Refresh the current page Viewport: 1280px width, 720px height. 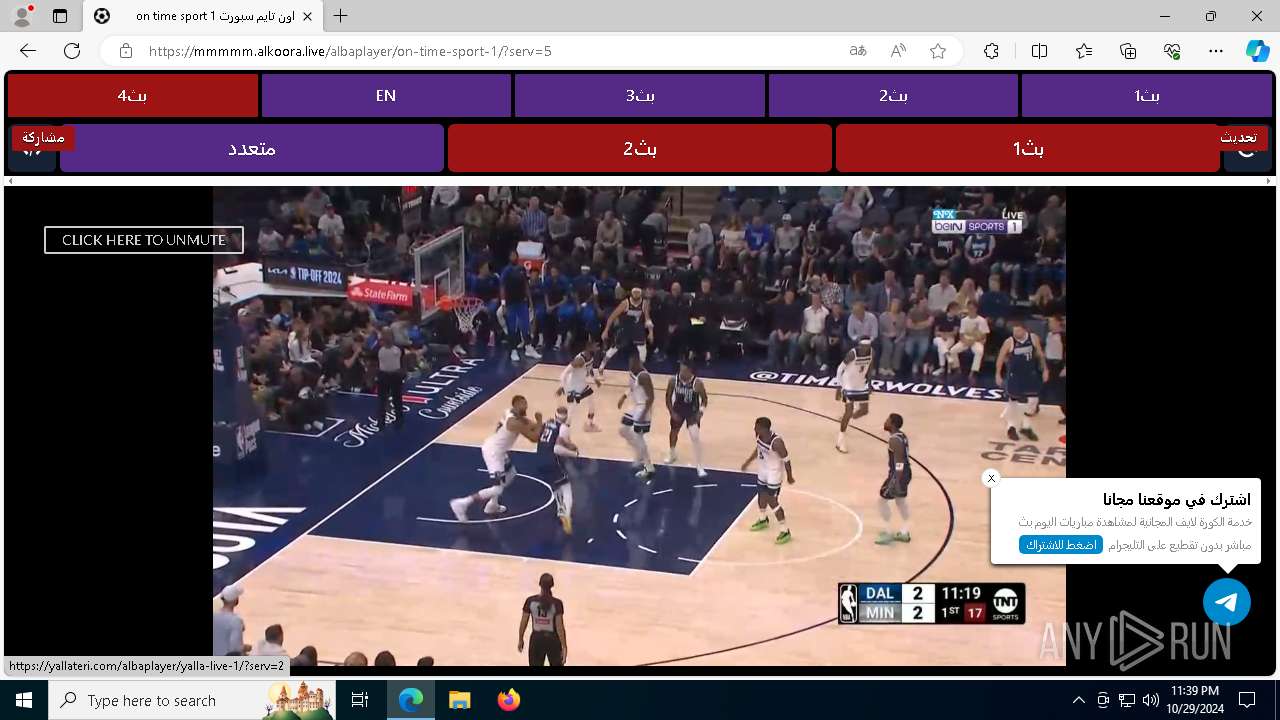[x=72, y=51]
